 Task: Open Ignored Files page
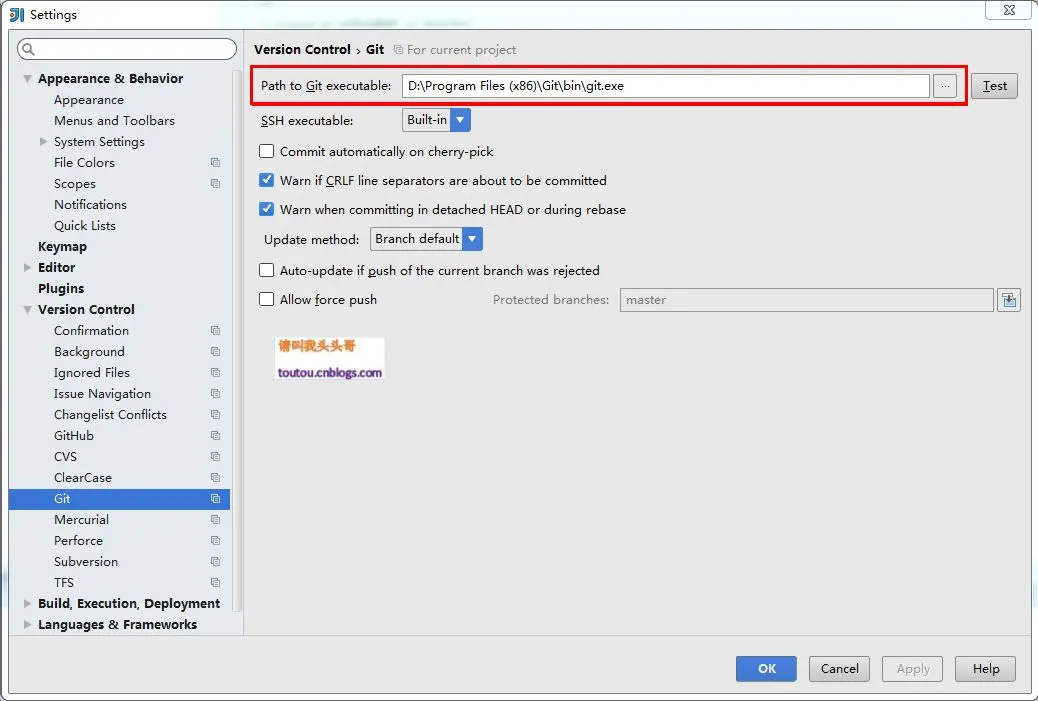[x=92, y=373]
